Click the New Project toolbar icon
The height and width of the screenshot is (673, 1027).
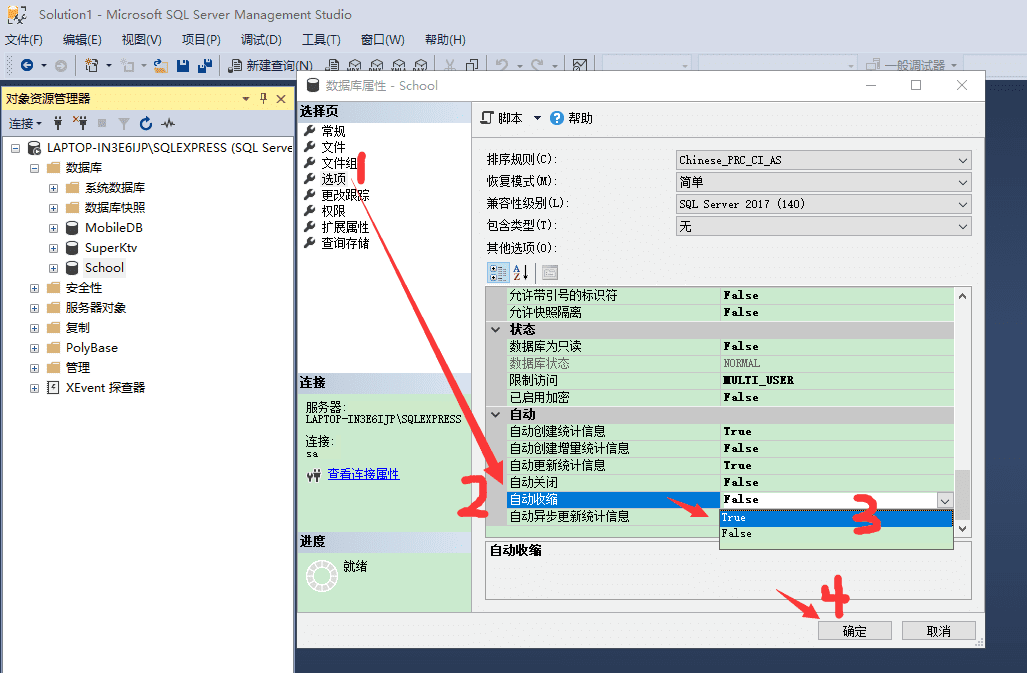(92, 65)
